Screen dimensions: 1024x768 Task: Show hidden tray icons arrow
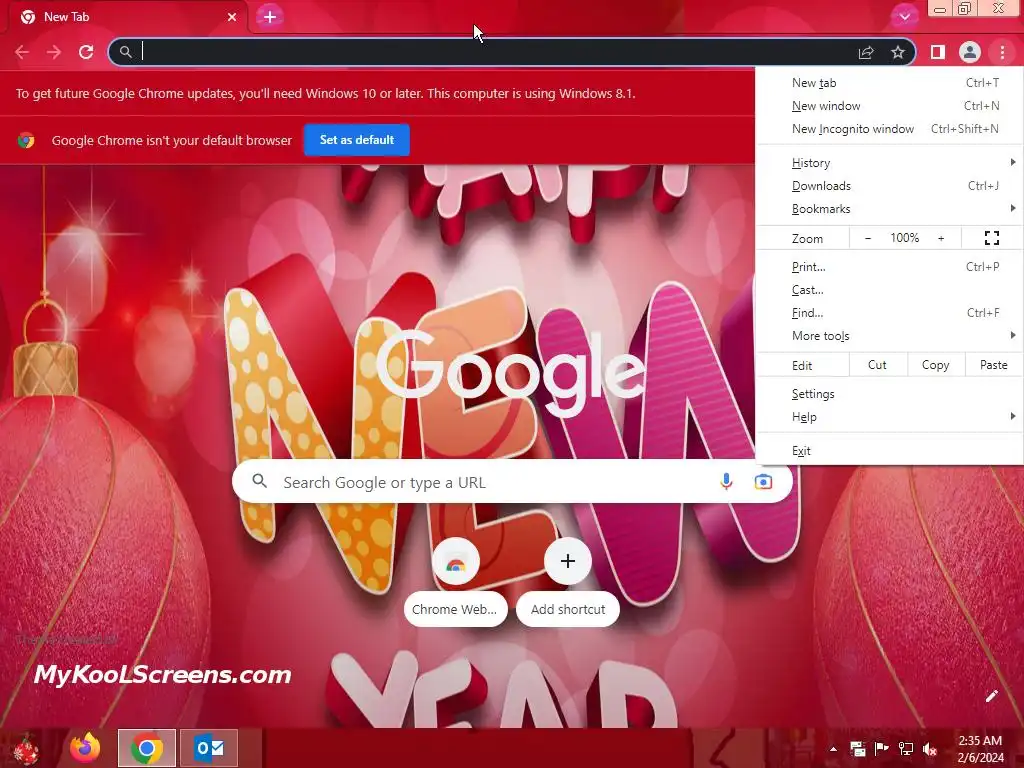(x=833, y=749)
